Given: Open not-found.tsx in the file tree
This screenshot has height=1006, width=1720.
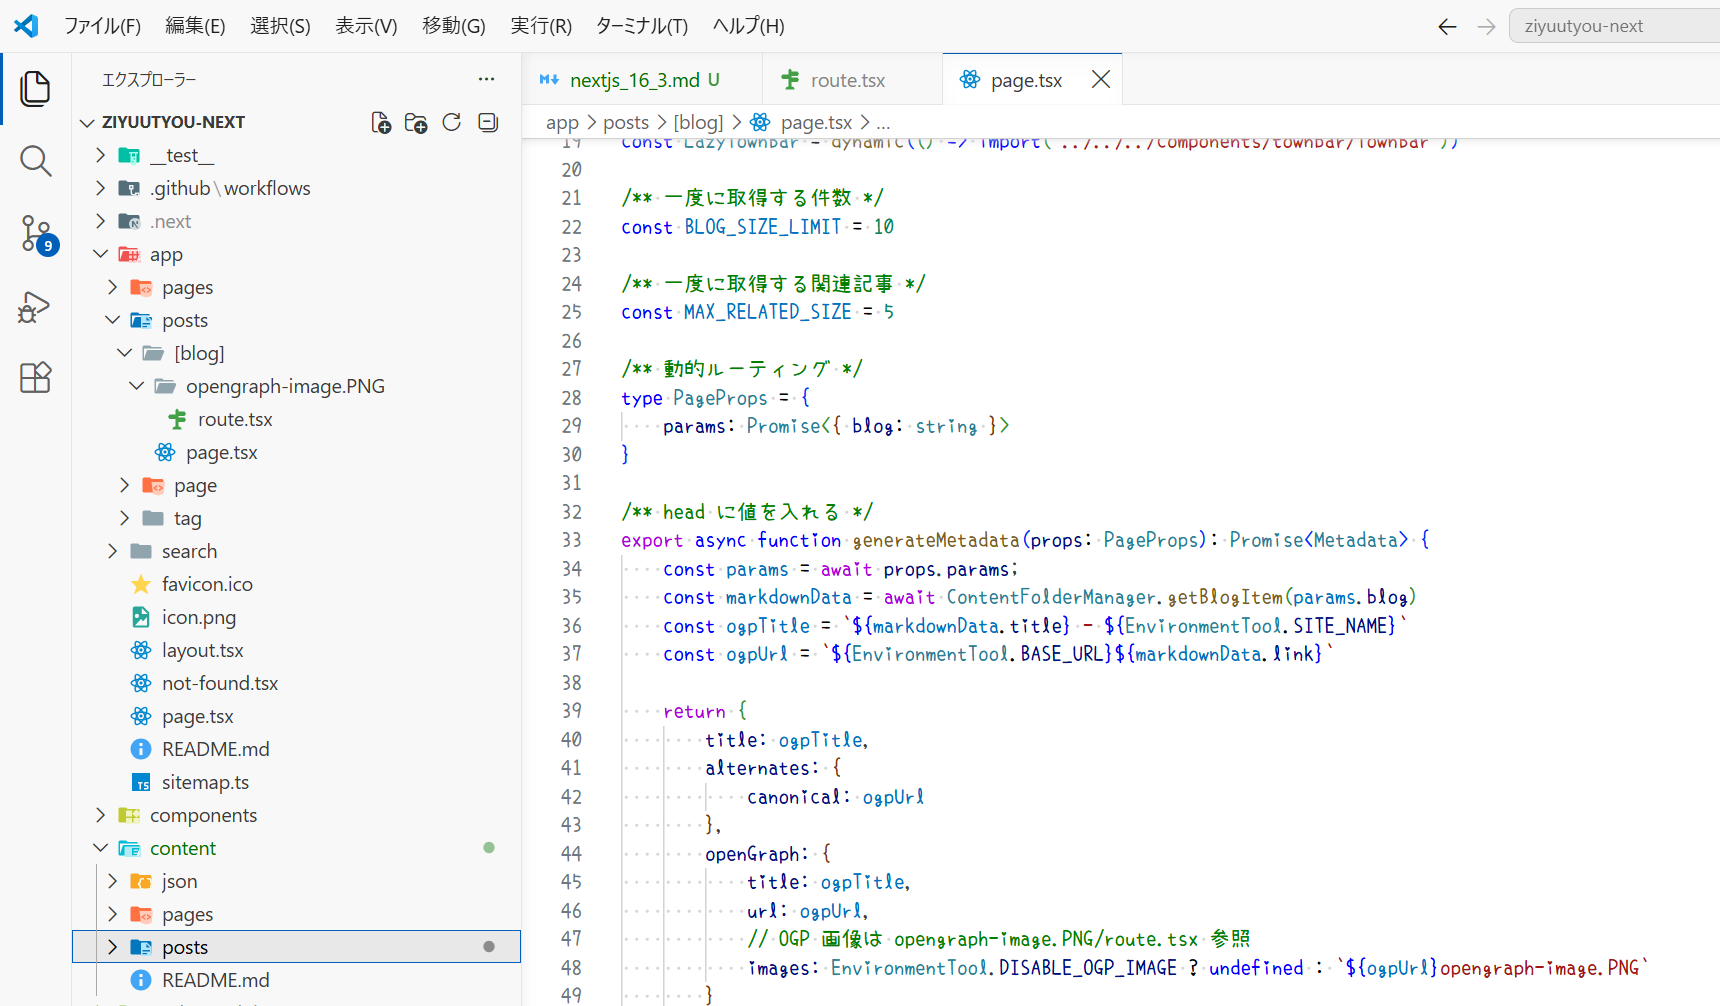Looking at the screenshot, I should (x=220, y=683).
